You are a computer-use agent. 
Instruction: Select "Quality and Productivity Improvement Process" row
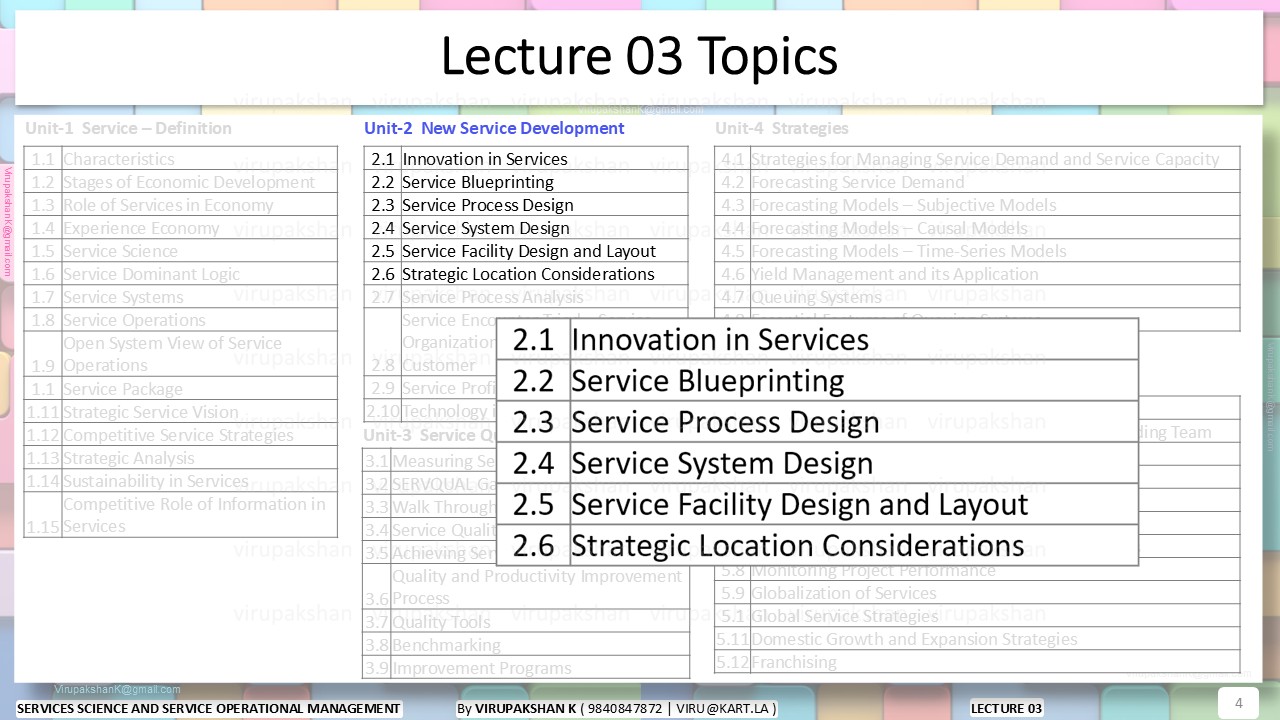click(x=526, y=587)
